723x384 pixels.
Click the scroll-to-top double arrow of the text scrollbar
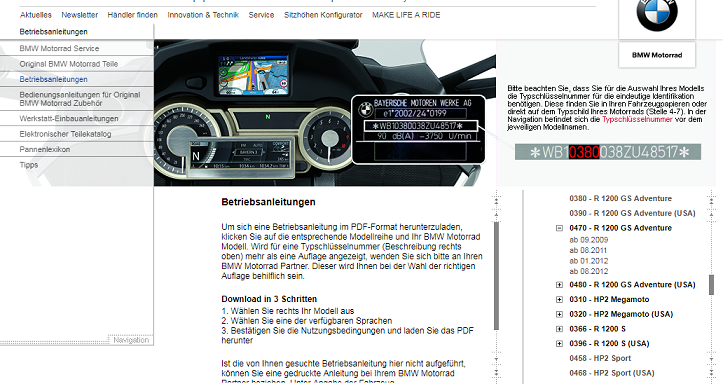pyautogui.click(x=496, y=200)
